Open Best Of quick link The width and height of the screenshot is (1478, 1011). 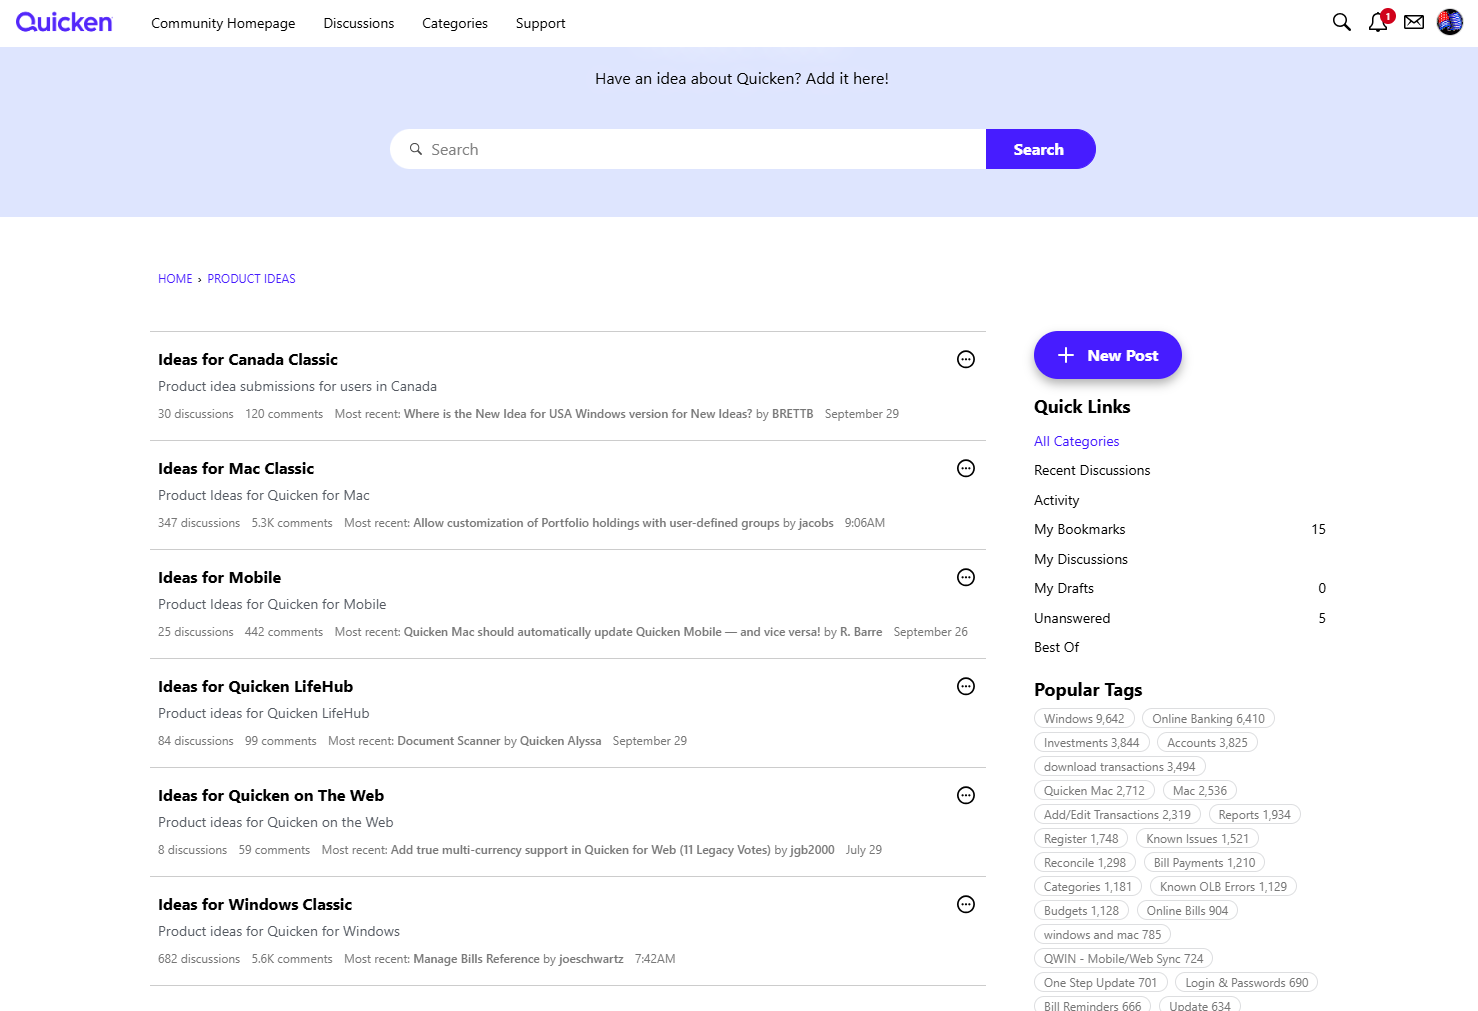(1057, 647)
